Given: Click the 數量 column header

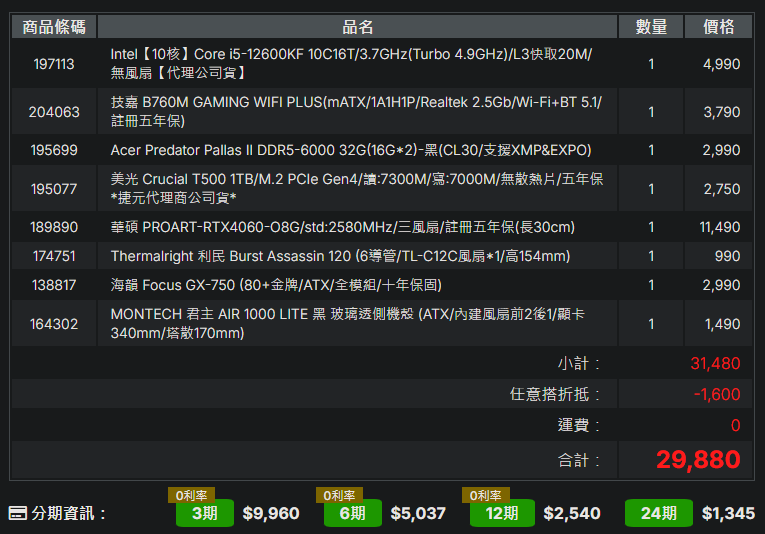Looking at the screenshot, I should [651, 27].
